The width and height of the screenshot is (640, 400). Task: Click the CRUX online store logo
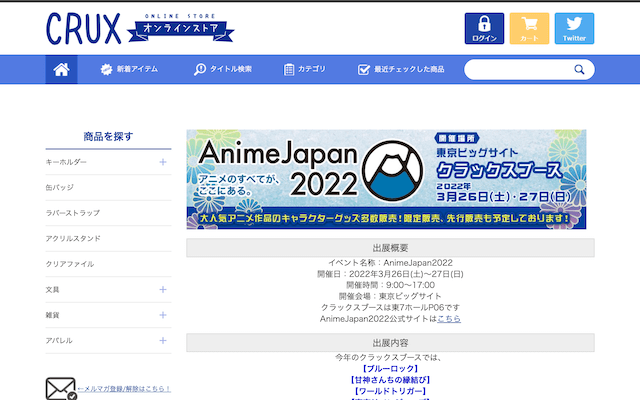140,28
